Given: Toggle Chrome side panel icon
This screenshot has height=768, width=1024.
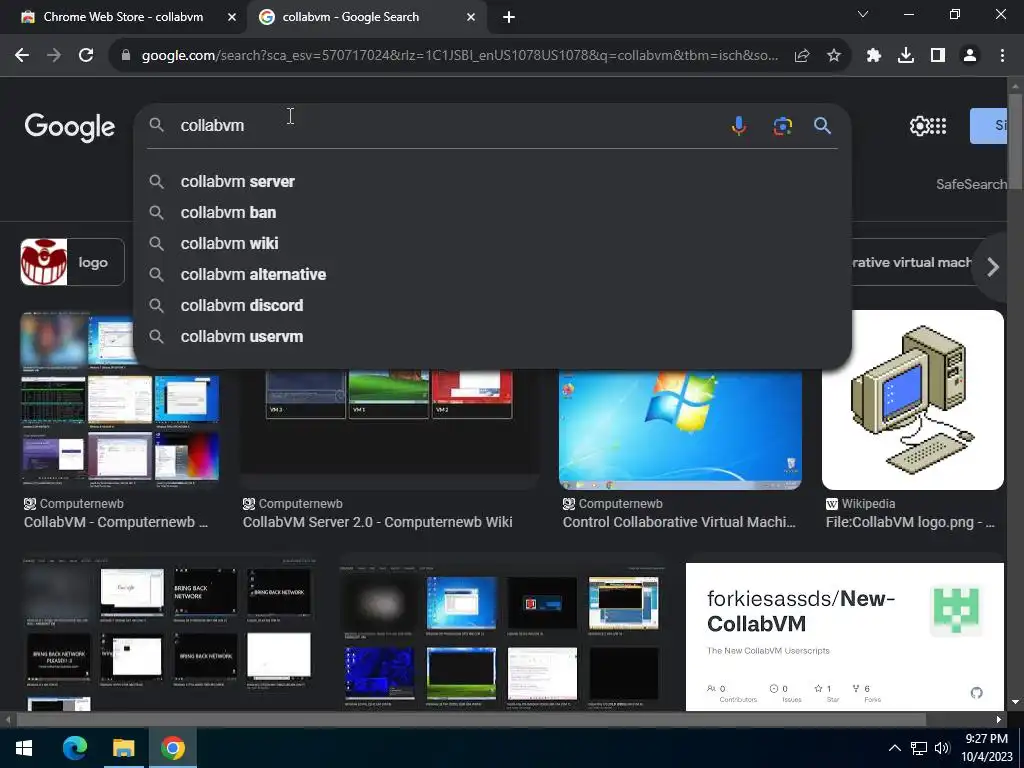Looking at the screenshot, I should tap(938, 56).
